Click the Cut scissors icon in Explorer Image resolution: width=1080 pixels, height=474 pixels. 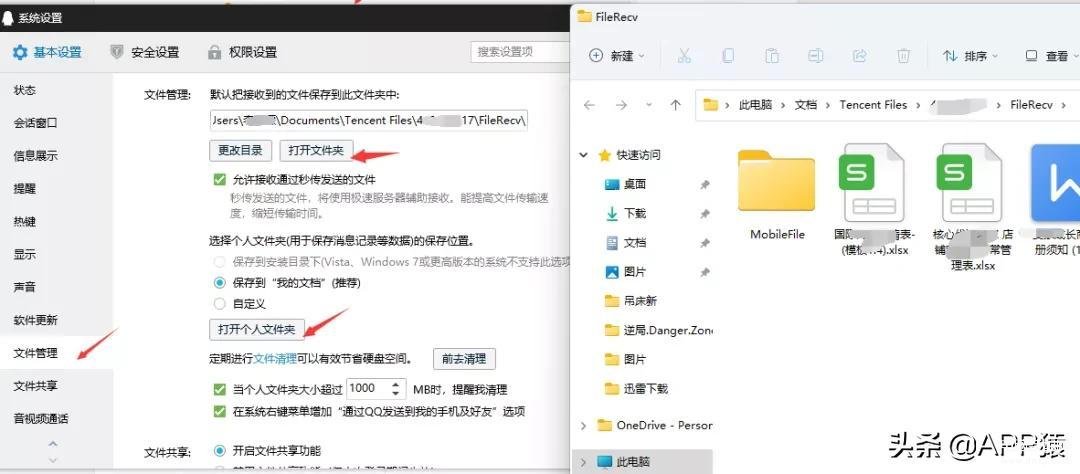[x=684, y=56]
